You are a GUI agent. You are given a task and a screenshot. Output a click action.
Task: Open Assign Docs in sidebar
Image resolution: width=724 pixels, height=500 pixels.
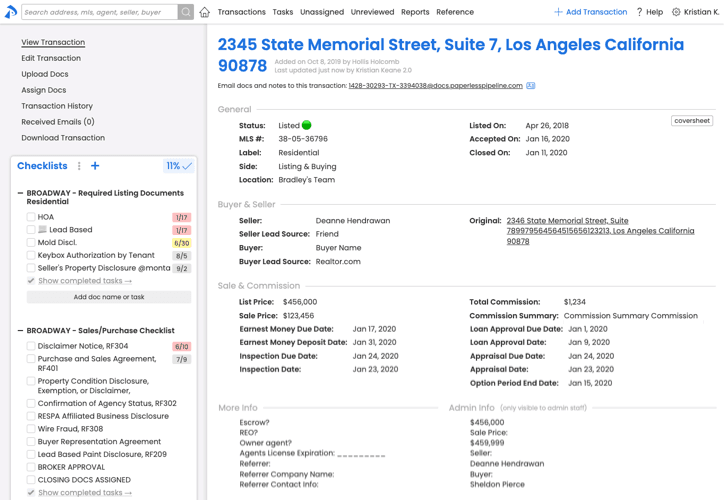(43, 90)
